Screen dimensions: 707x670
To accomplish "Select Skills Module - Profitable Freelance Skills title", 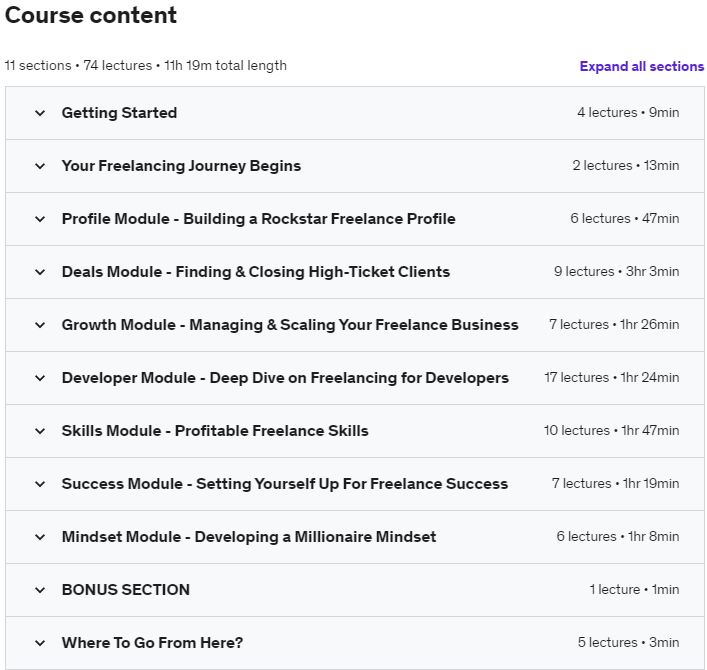I will [215, 431].
